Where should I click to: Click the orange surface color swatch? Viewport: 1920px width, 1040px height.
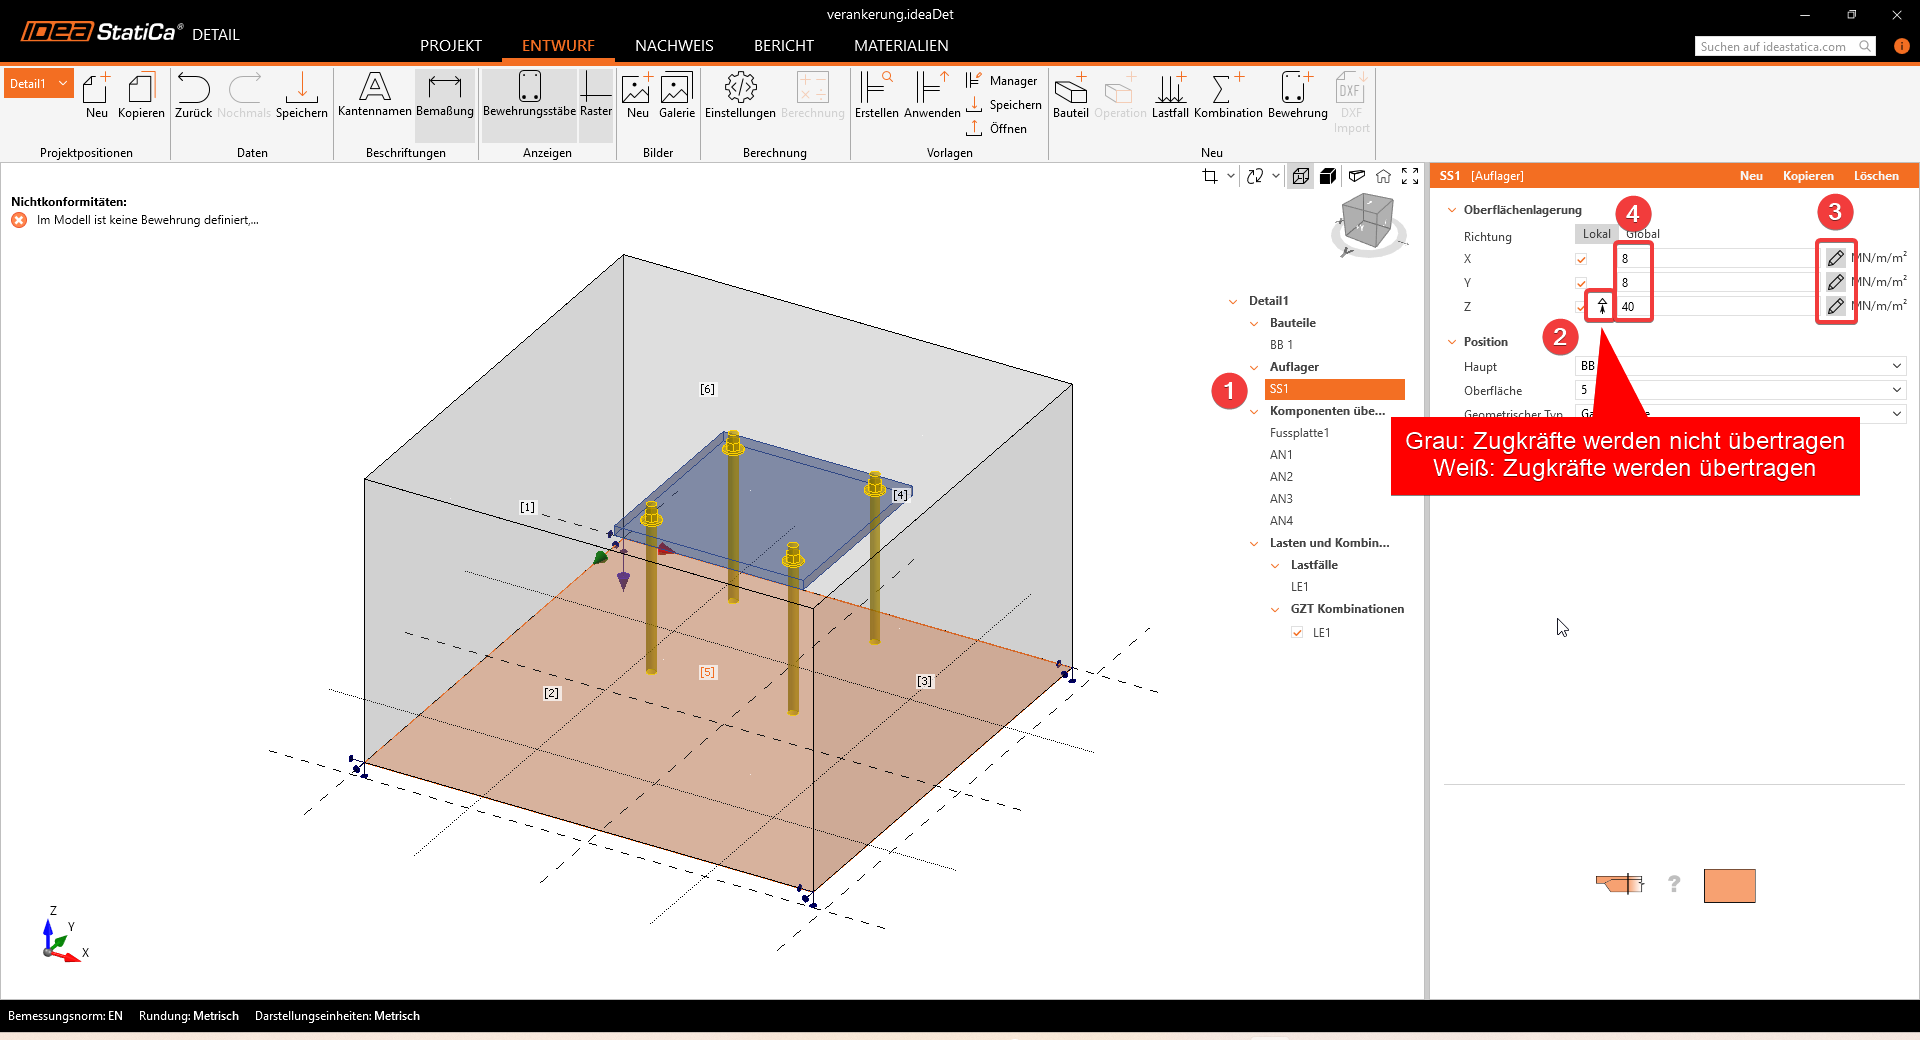[1729, 886]
